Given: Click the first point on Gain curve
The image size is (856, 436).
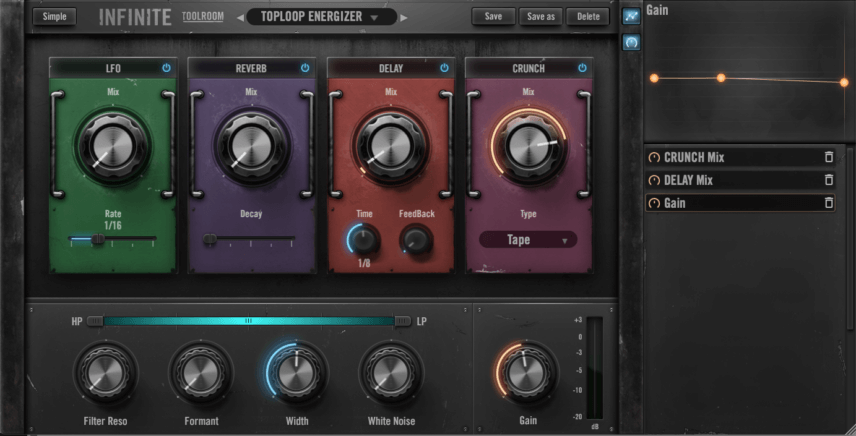Looking at the screenshot, I should (x=654, y=79).
